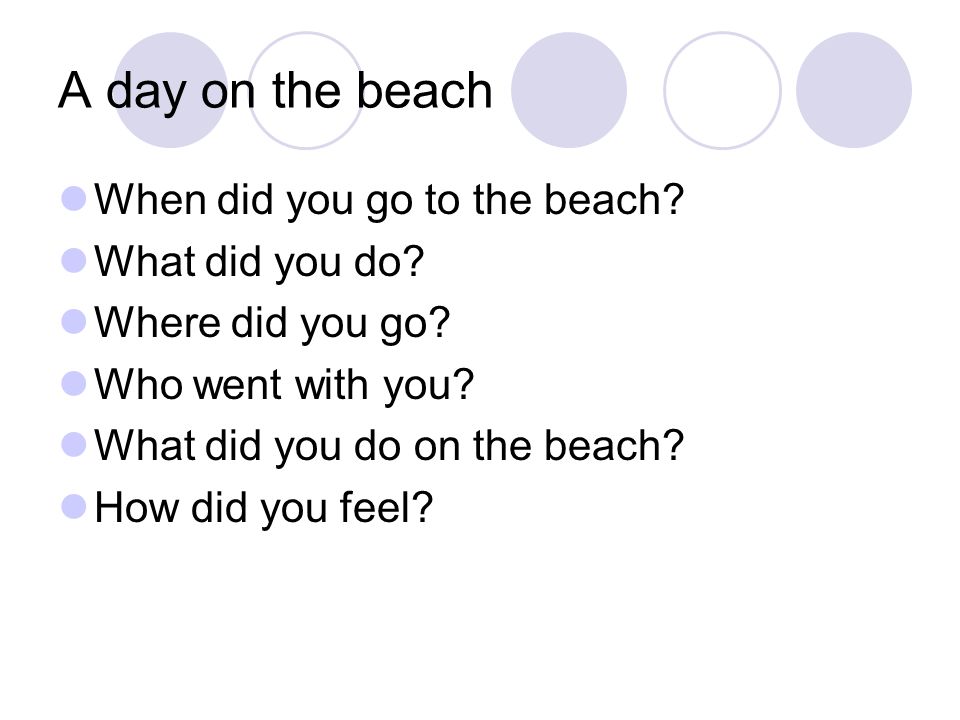This screenshot has width=960, height=720.
Task: Click the outlined circle behind the word 'the'
Action: coord(306,90)
